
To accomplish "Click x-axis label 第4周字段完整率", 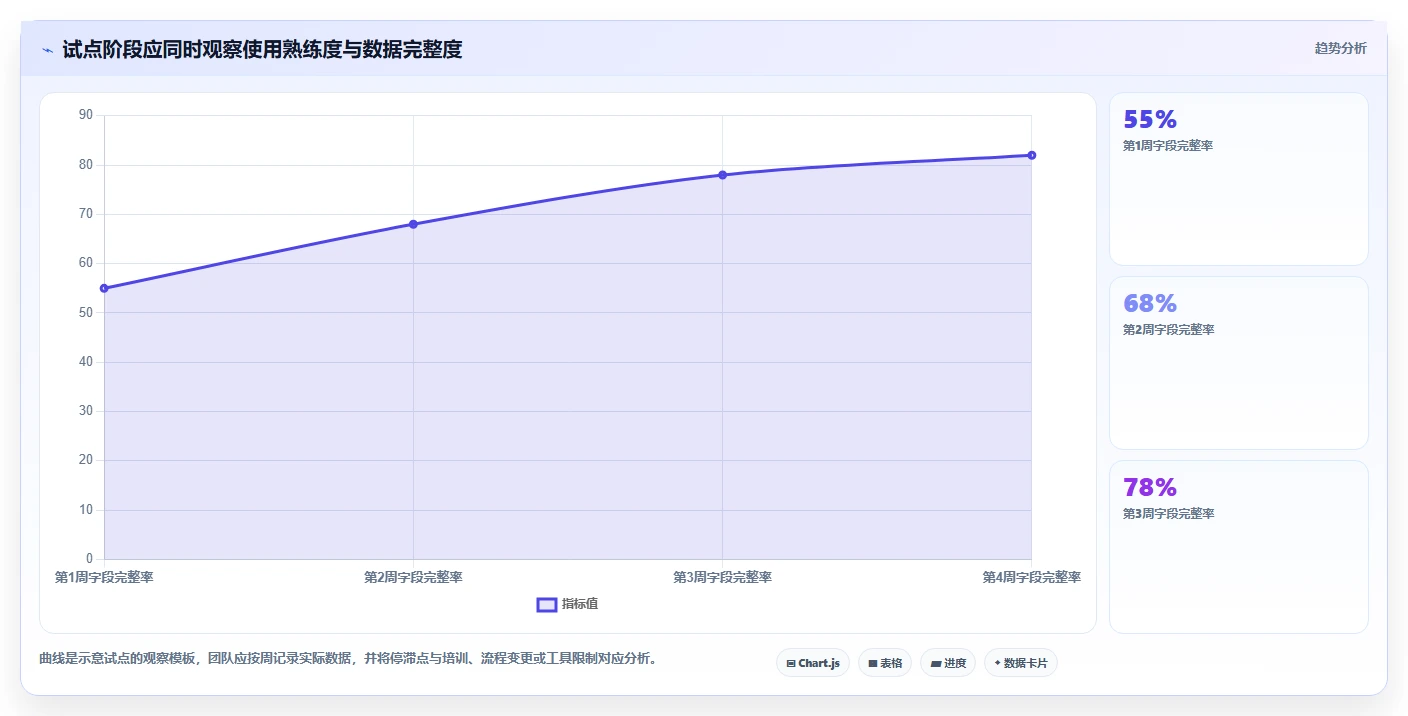I will pyautogui.click(x=1031, y=577).
